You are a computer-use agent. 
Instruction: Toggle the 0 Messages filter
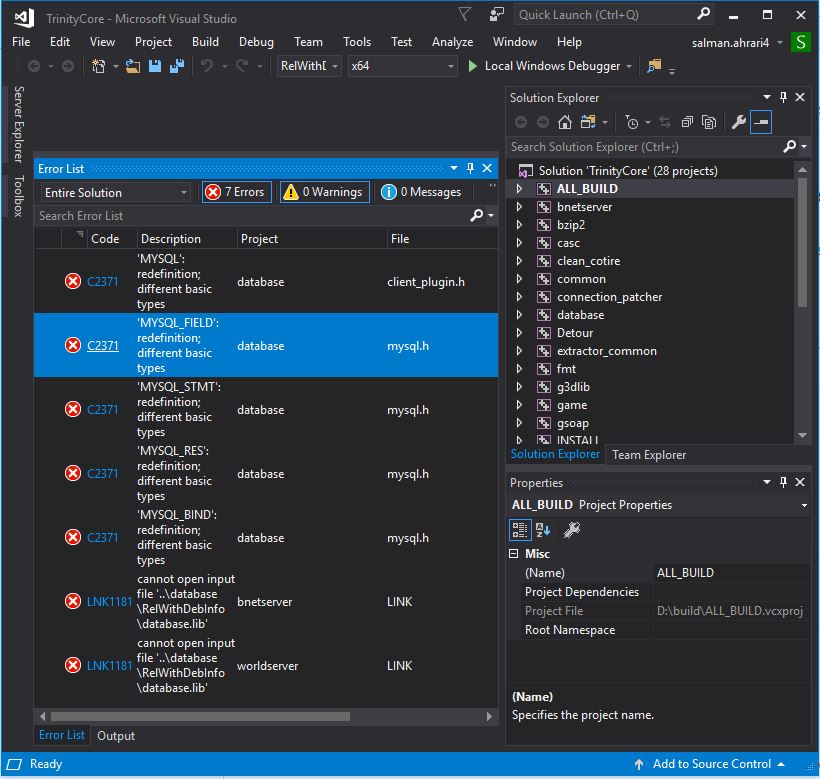point(421,192)
